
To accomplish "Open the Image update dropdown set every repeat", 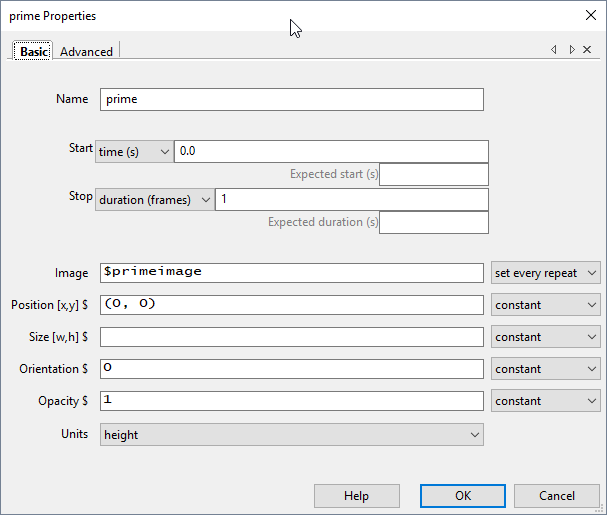I will point(545,273).
